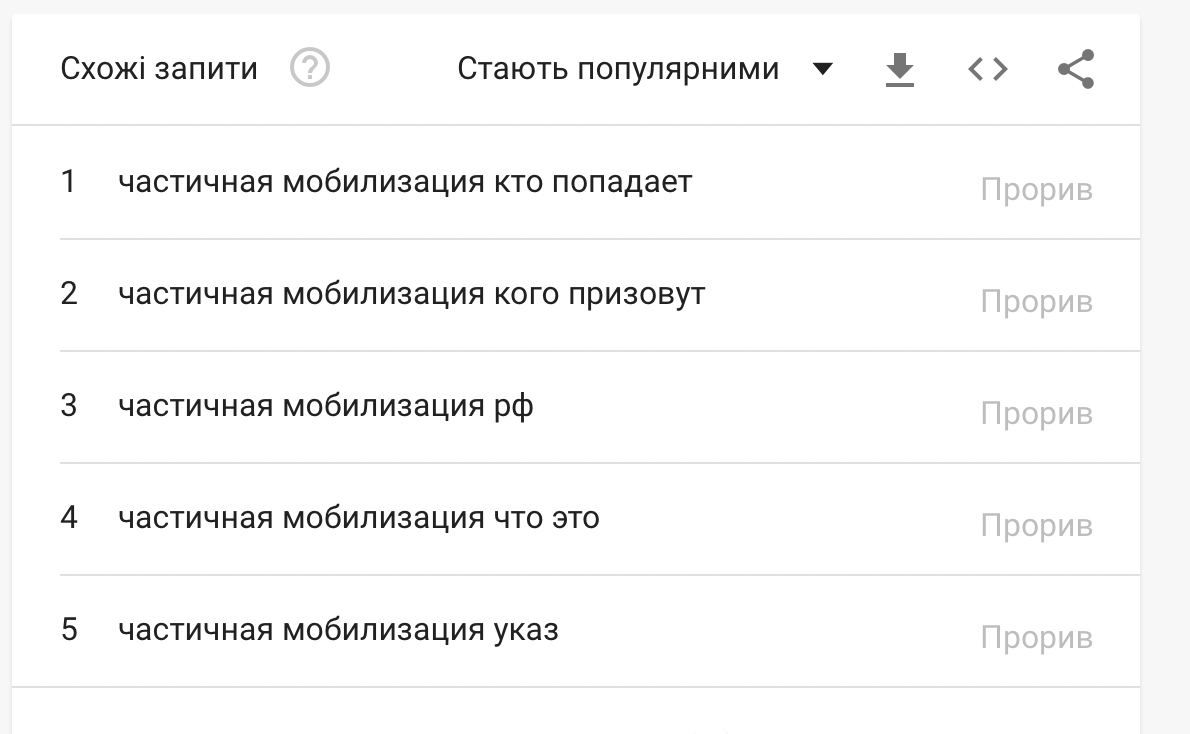Open the частичная мобилизация рф query
This screenshot has width=1190, height=734.
point(325,406)
